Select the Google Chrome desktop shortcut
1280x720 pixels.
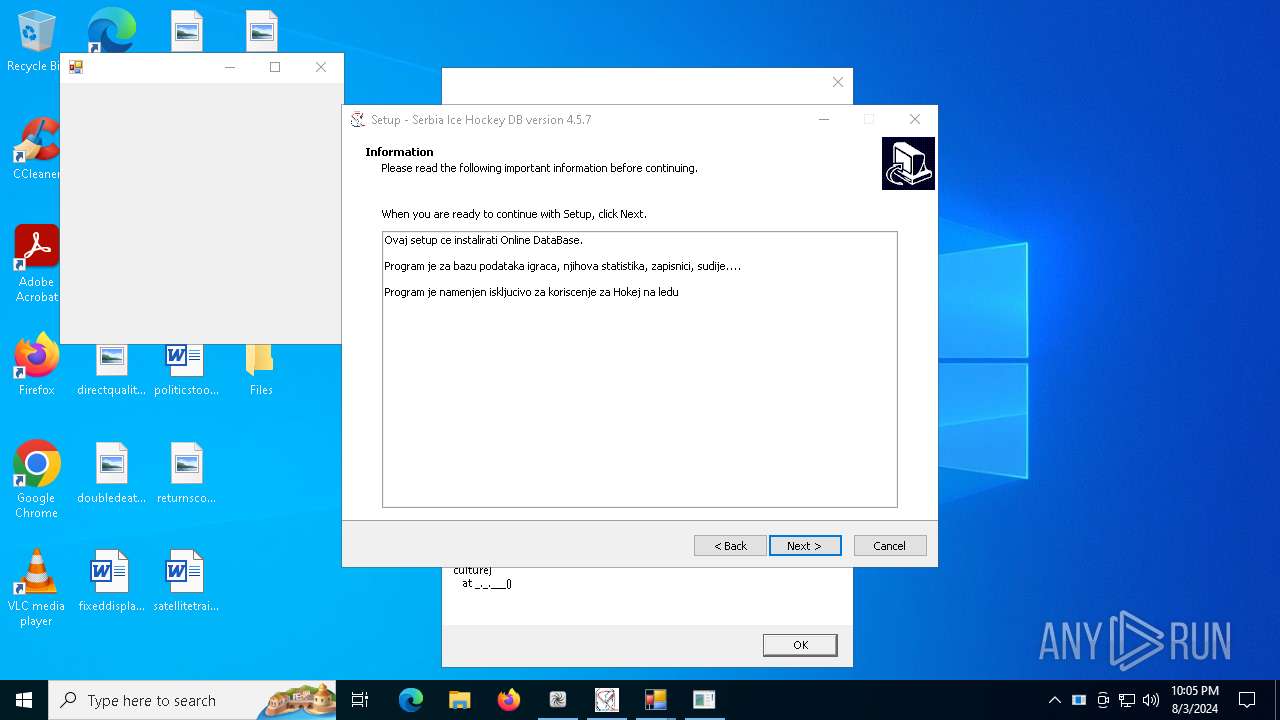point(36,479)
